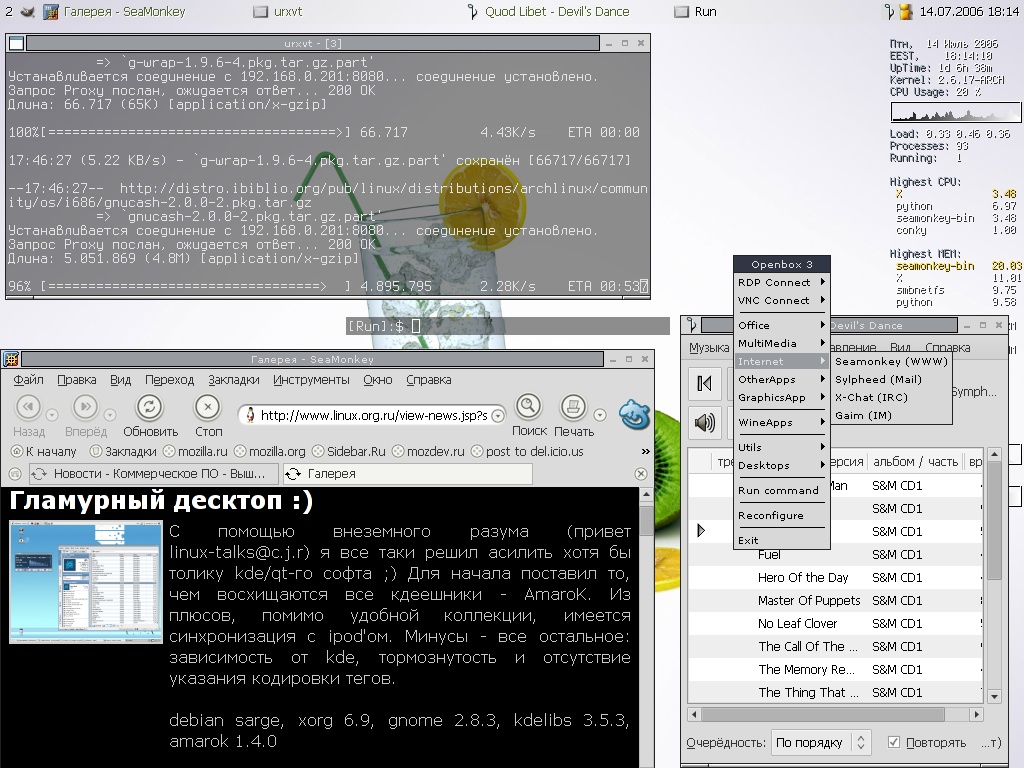Click the Print (Печать) icon
Image resolution: width=1024 pixels, height=768 pixels.
572,407
